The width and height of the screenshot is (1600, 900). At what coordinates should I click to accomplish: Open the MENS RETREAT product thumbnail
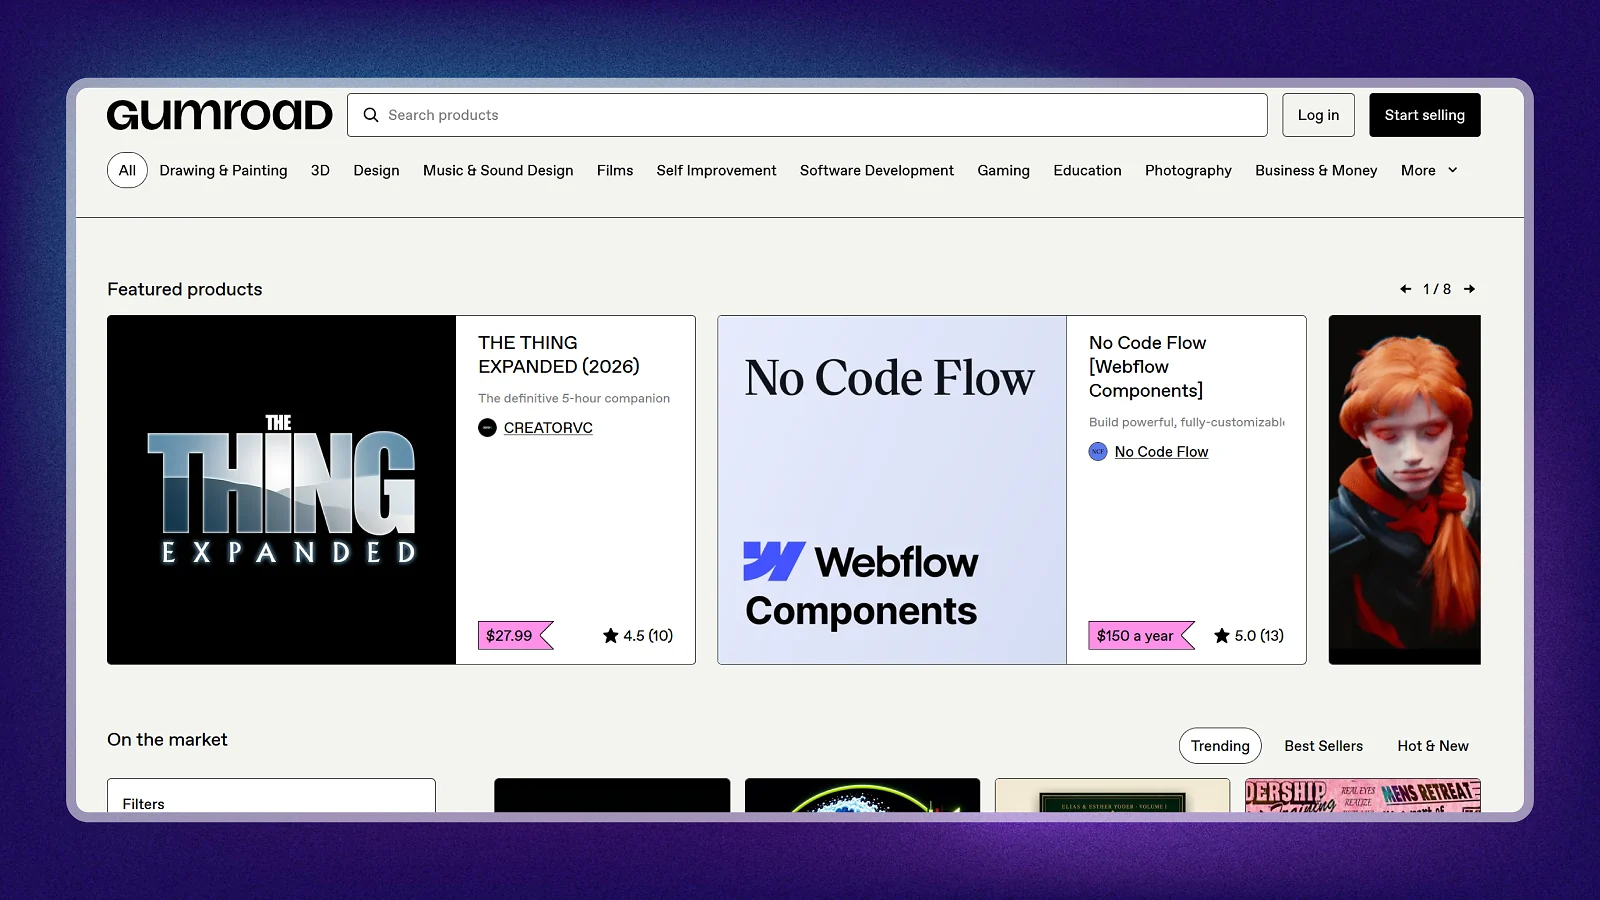click(x=1363, y=796)
